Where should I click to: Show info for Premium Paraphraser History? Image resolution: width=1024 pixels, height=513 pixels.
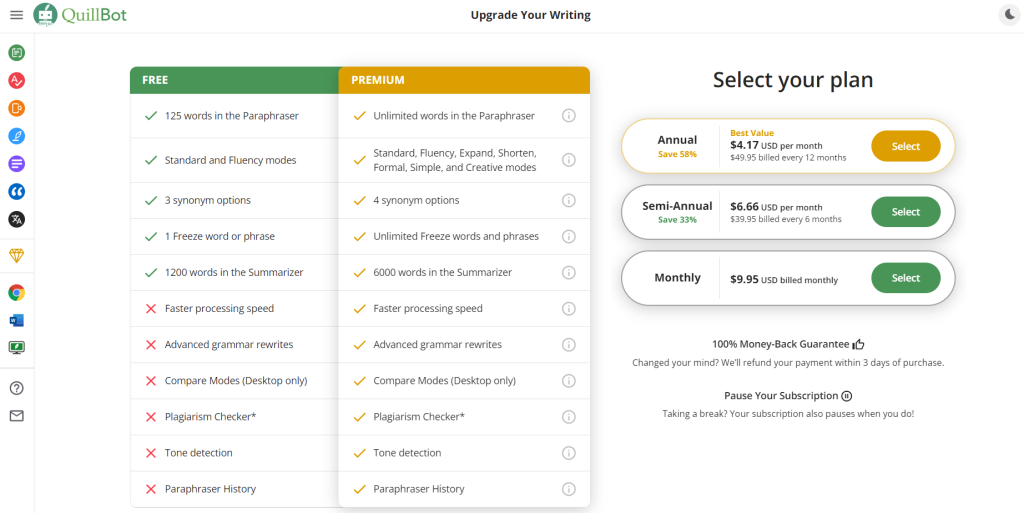(569, 489)
